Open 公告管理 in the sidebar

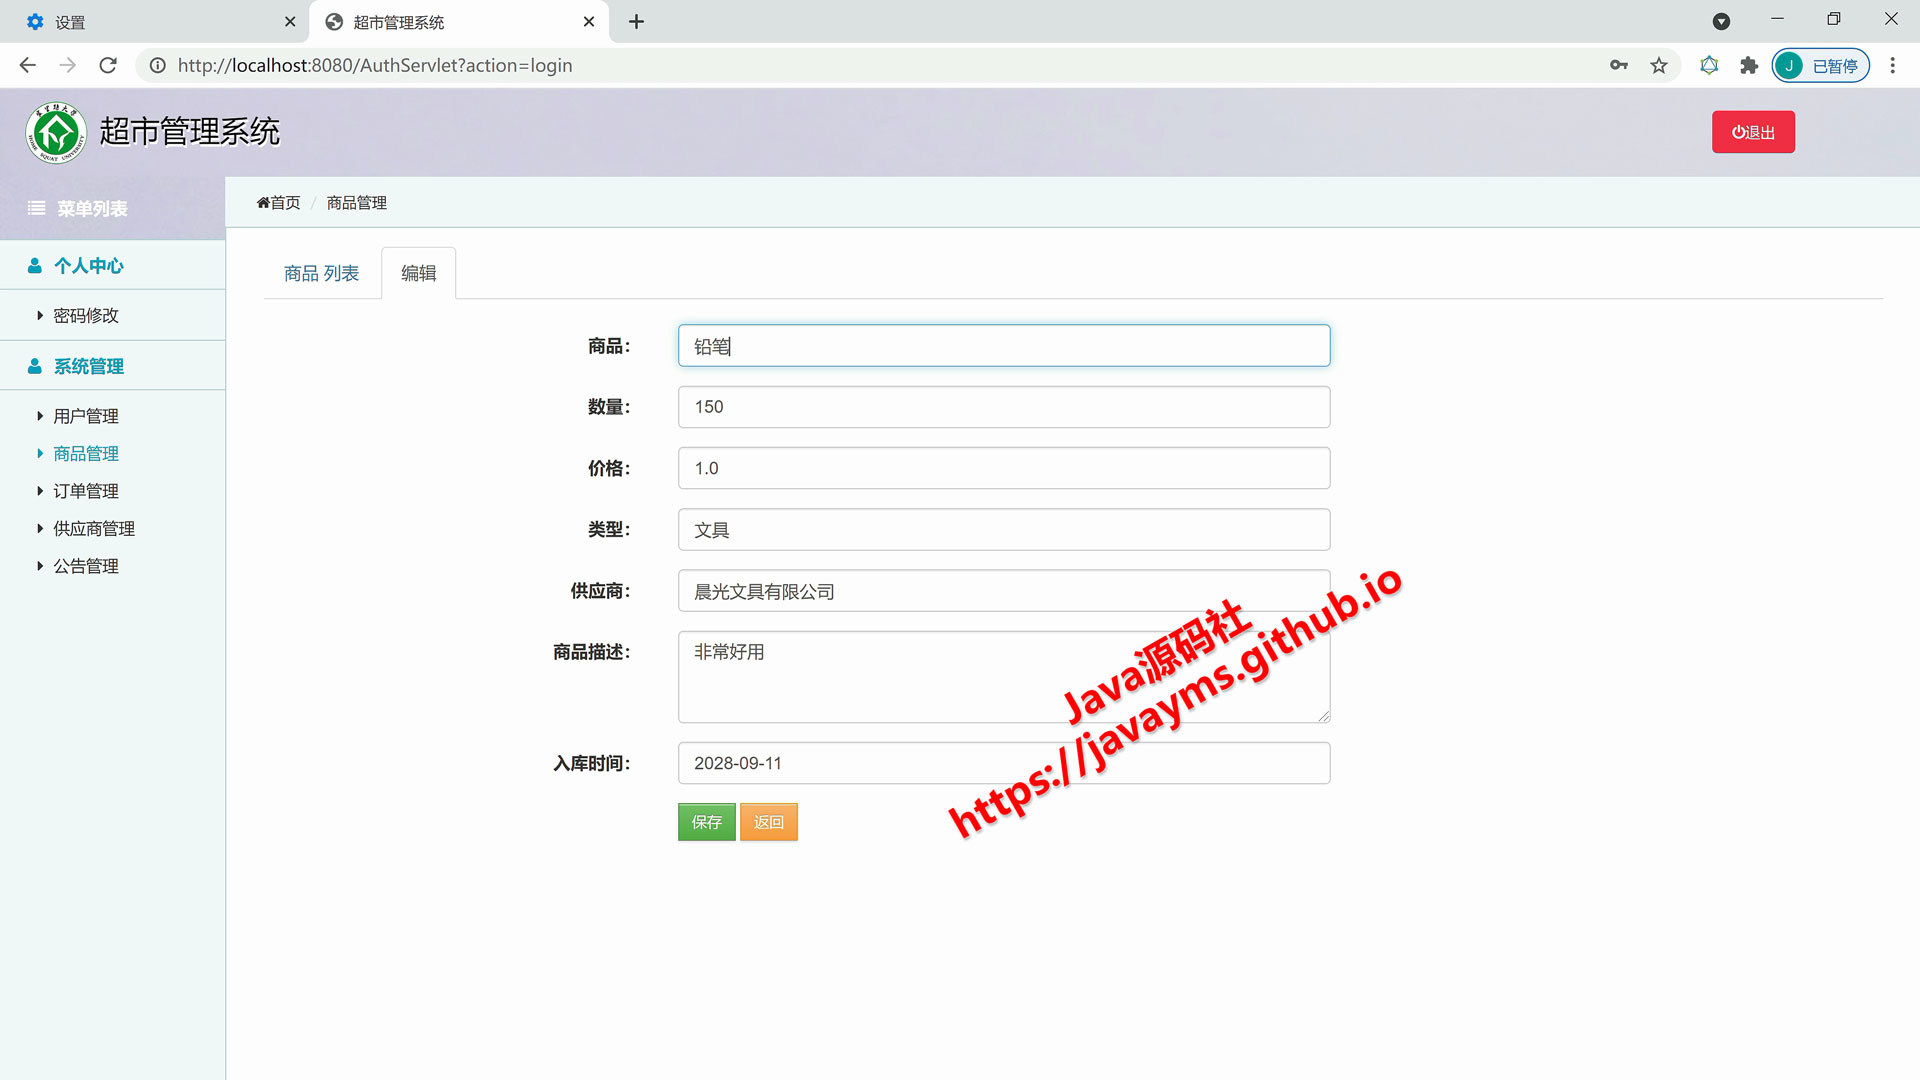pyautogui.click(x=86, y=566)
